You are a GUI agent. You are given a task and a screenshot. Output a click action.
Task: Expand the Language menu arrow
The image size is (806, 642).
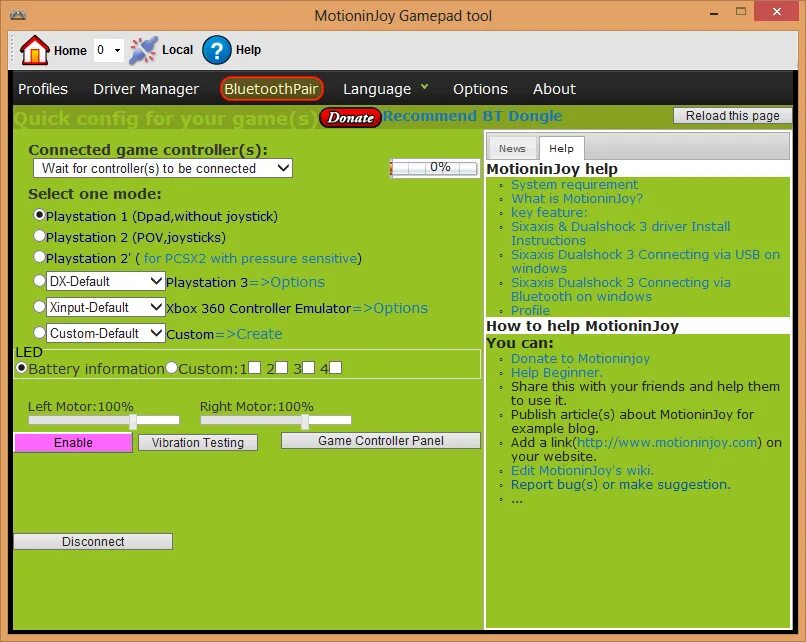coord(425,87)
